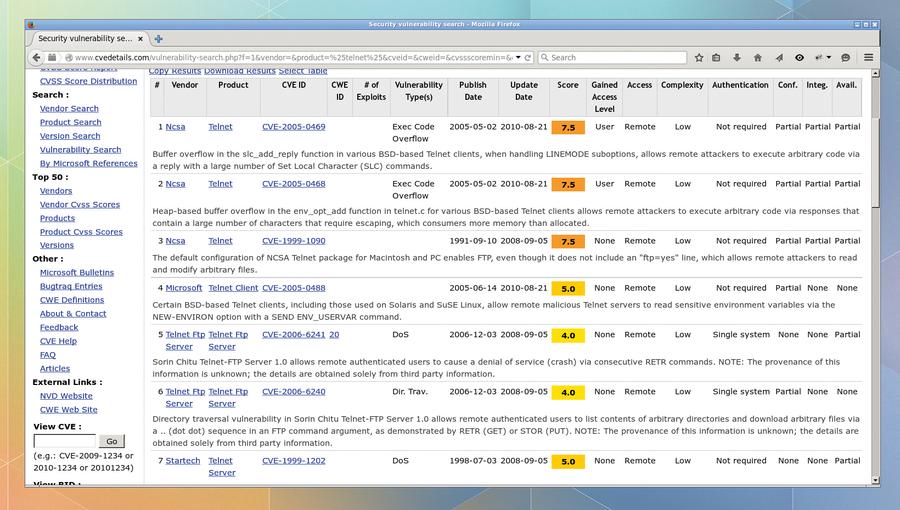Open FAQ sidebar link
The image size is (900, 510).
coord(48,355)
